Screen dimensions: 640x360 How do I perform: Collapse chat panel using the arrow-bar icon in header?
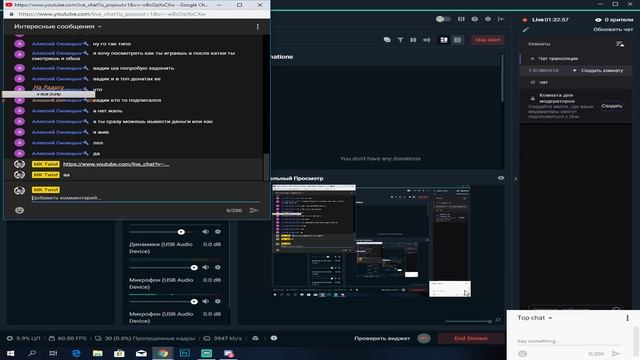(501, 19)
